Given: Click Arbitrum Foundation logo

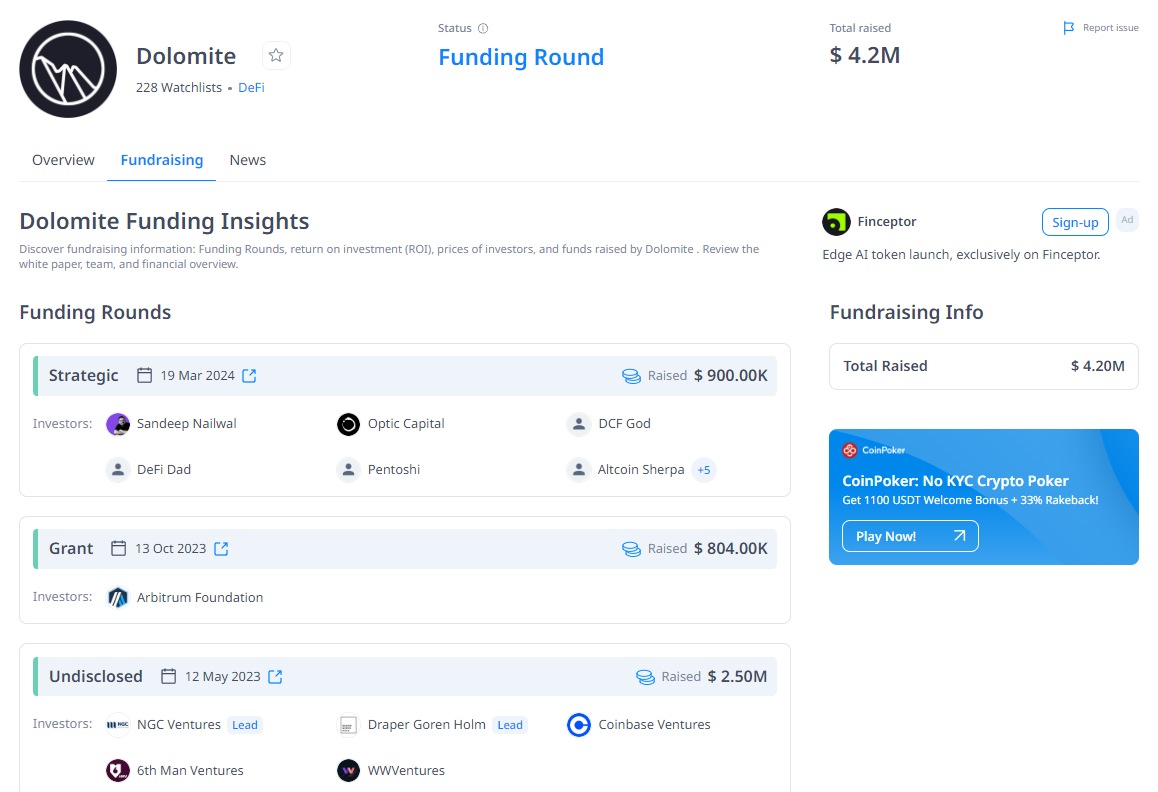Looking at the screenshot, I should point(118,597).
